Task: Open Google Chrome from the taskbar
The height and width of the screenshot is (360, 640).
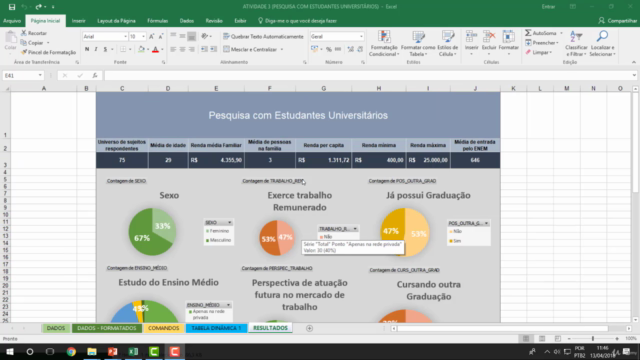Action: (71, 352)
